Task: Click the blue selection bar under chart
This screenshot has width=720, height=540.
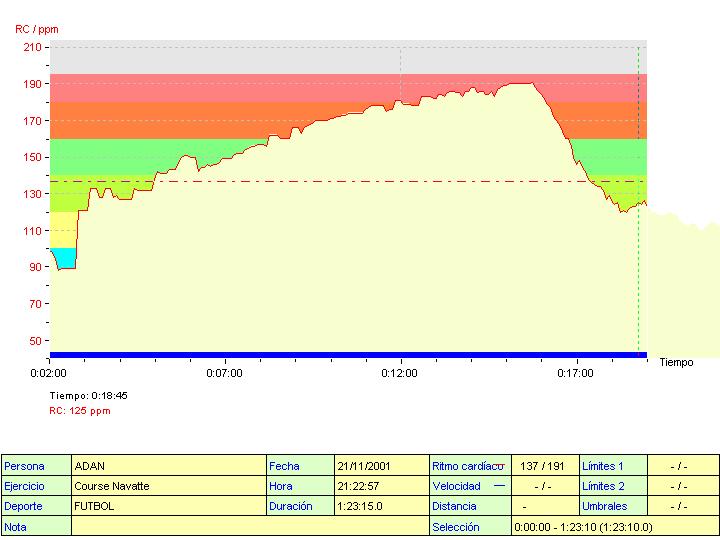Action: pyautogui.click(x=348, y=355)
